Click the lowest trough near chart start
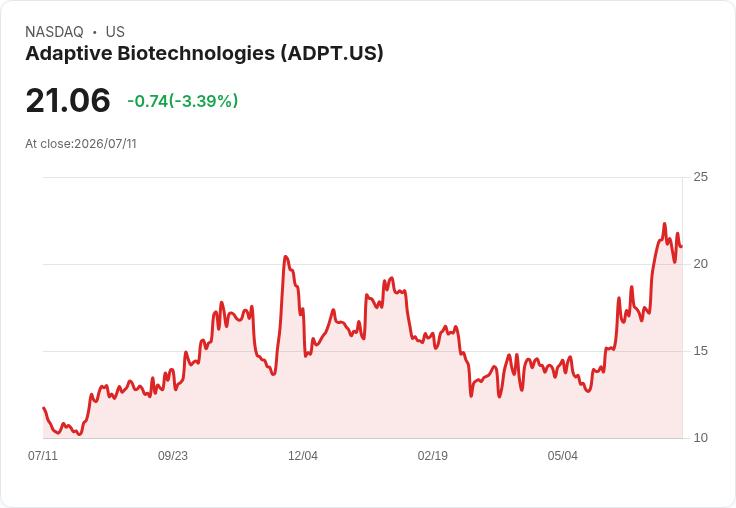This screenshot has width=736, height=508. tap(79, 434)
